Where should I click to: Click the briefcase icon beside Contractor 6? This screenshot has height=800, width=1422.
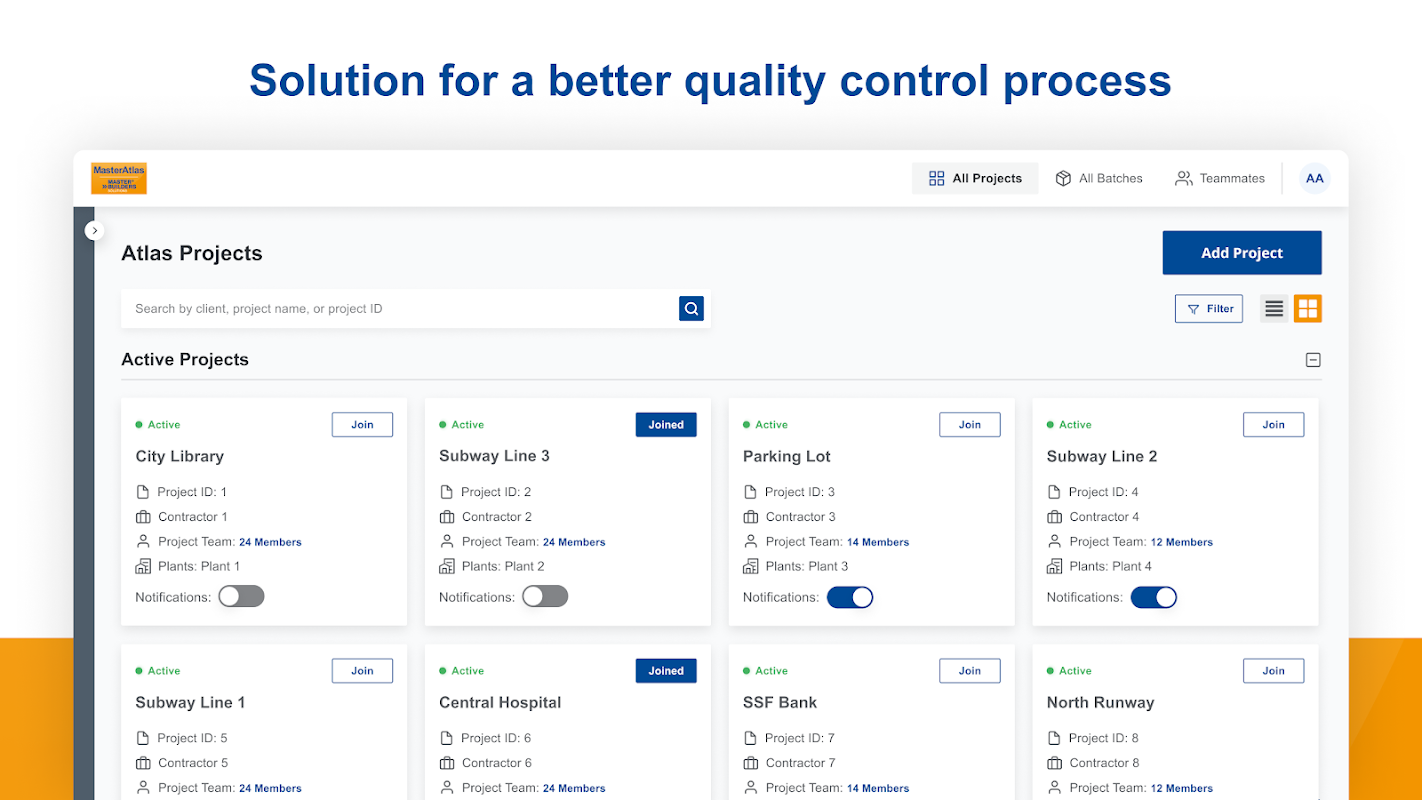[x=446, y=763]
